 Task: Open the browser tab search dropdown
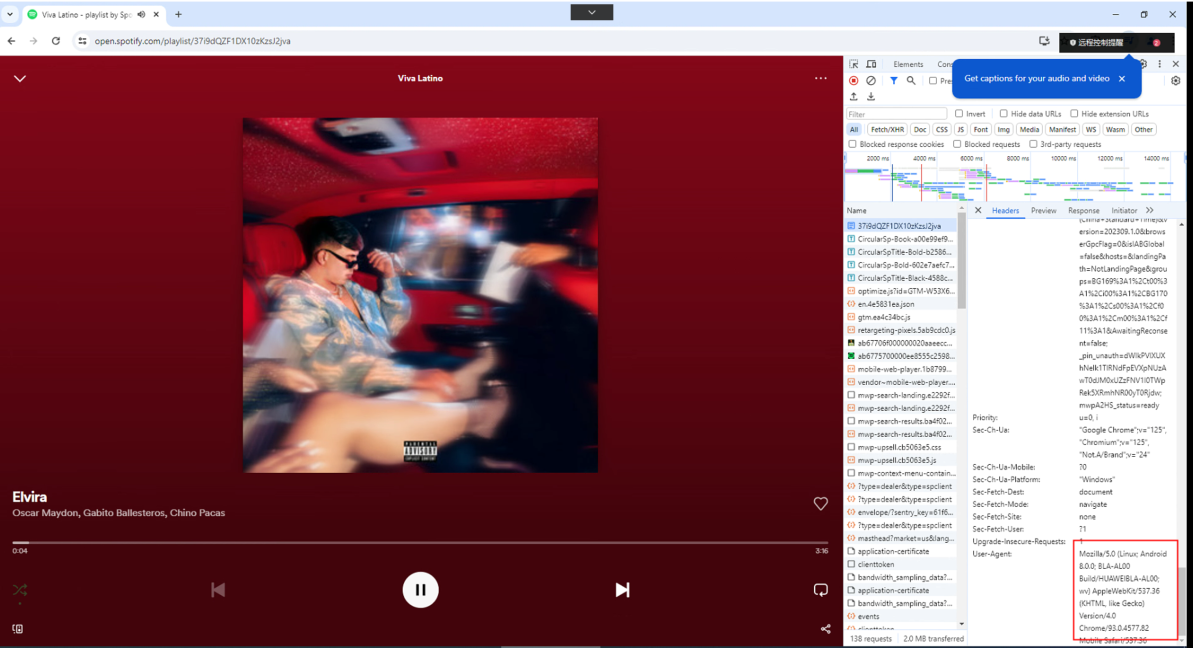[x=10, y=14]
